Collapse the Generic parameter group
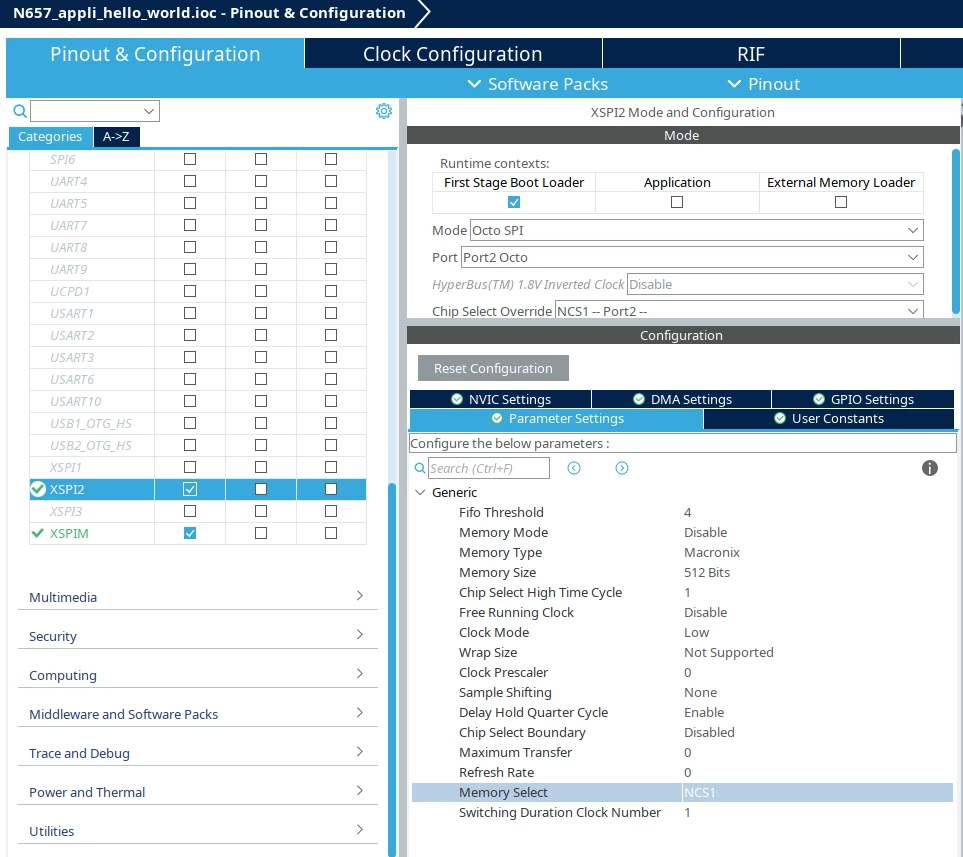The height and width of the screenshot is (857, 963). [x=420, y=493]
